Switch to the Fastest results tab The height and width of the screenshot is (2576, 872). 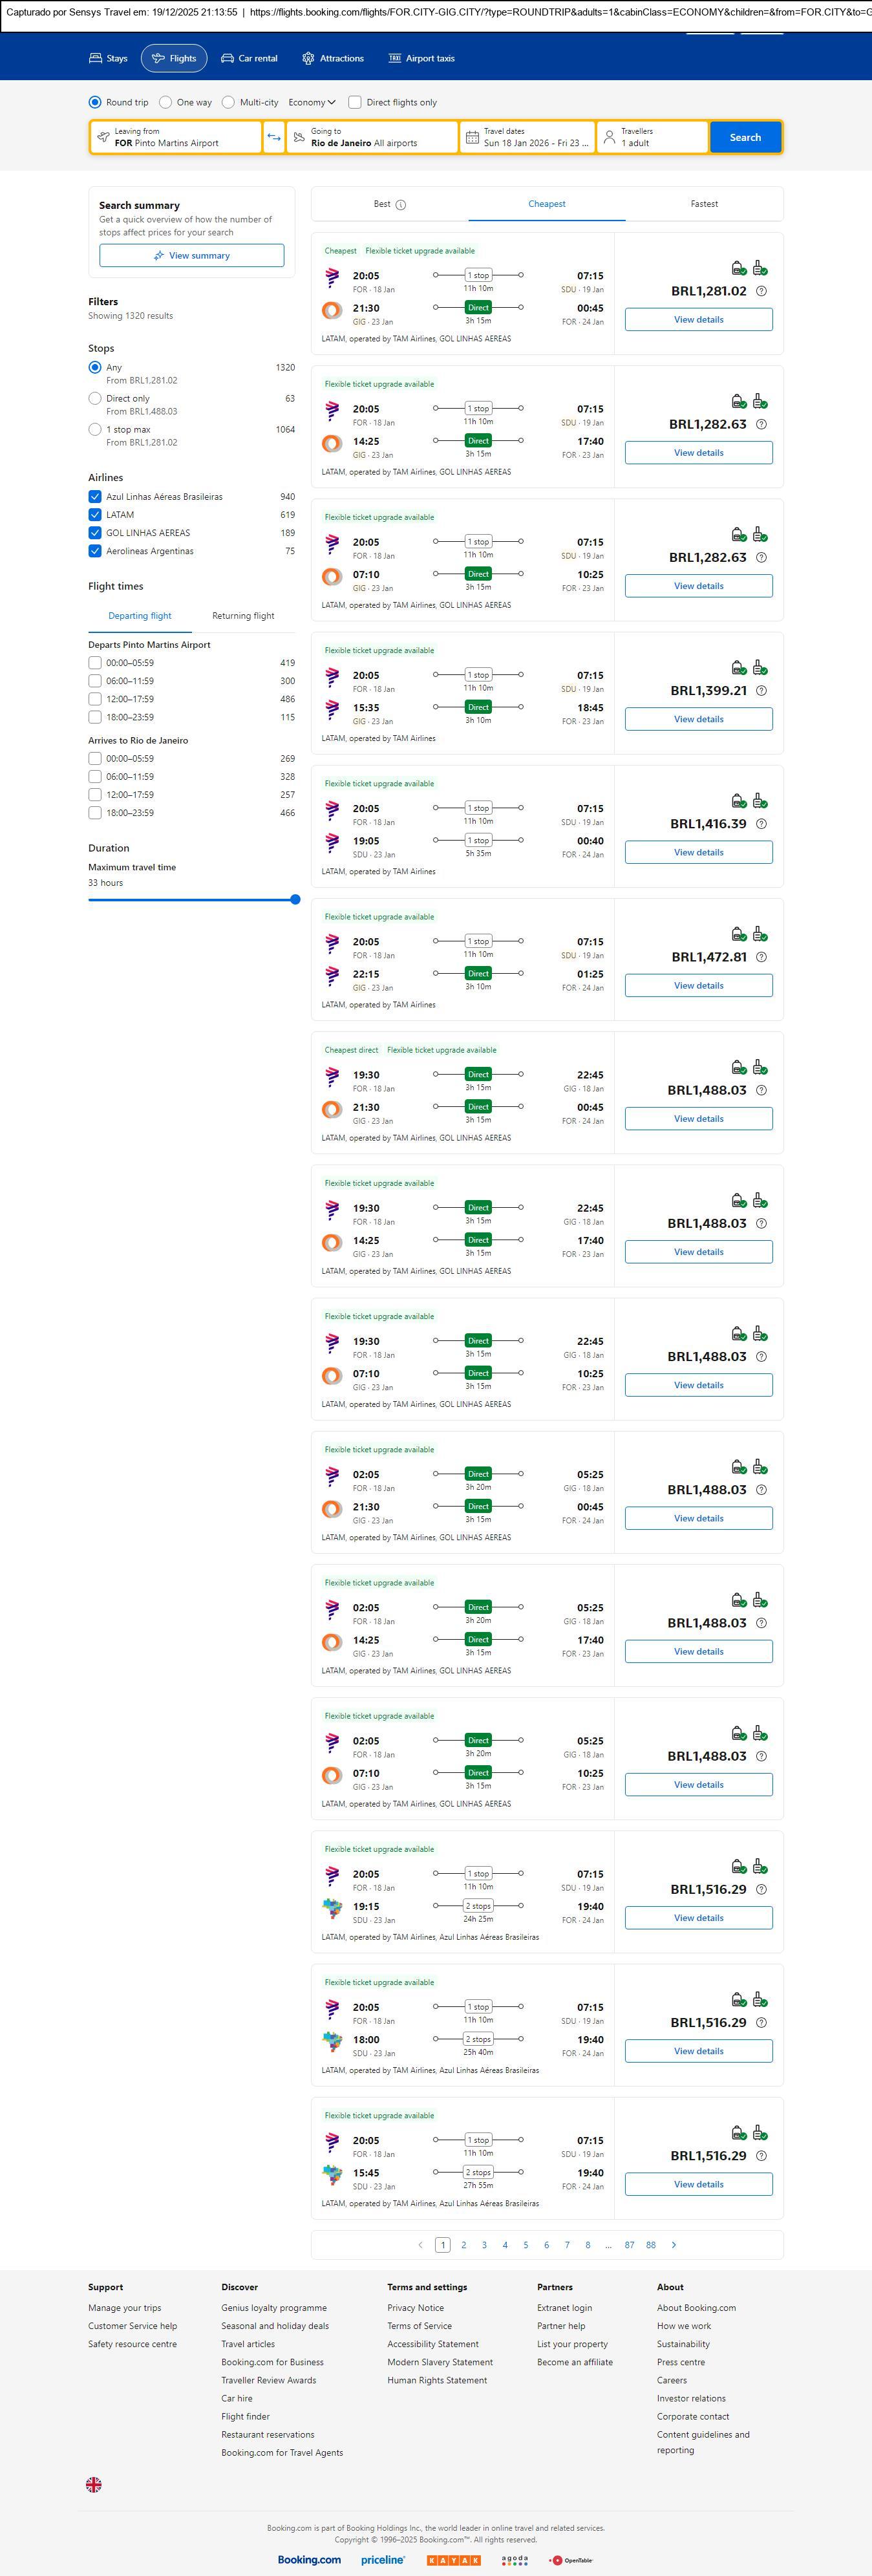point(704,204)
